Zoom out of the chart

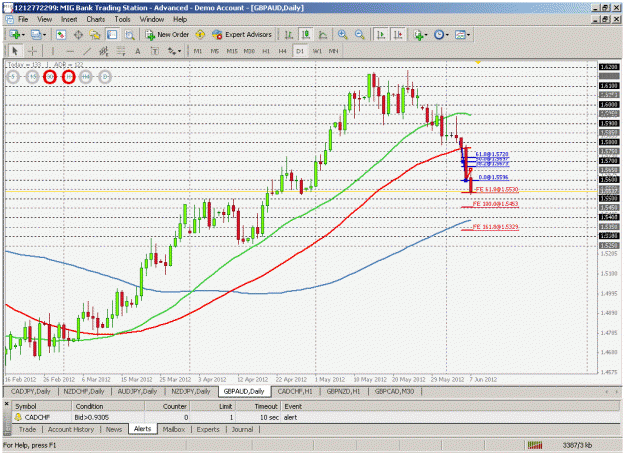360,35
